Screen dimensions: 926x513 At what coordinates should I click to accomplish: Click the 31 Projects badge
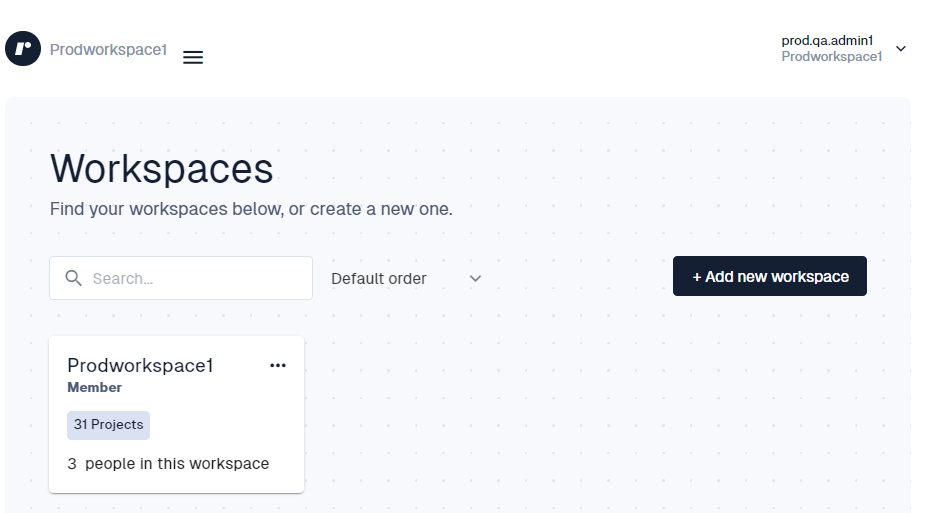109,425
